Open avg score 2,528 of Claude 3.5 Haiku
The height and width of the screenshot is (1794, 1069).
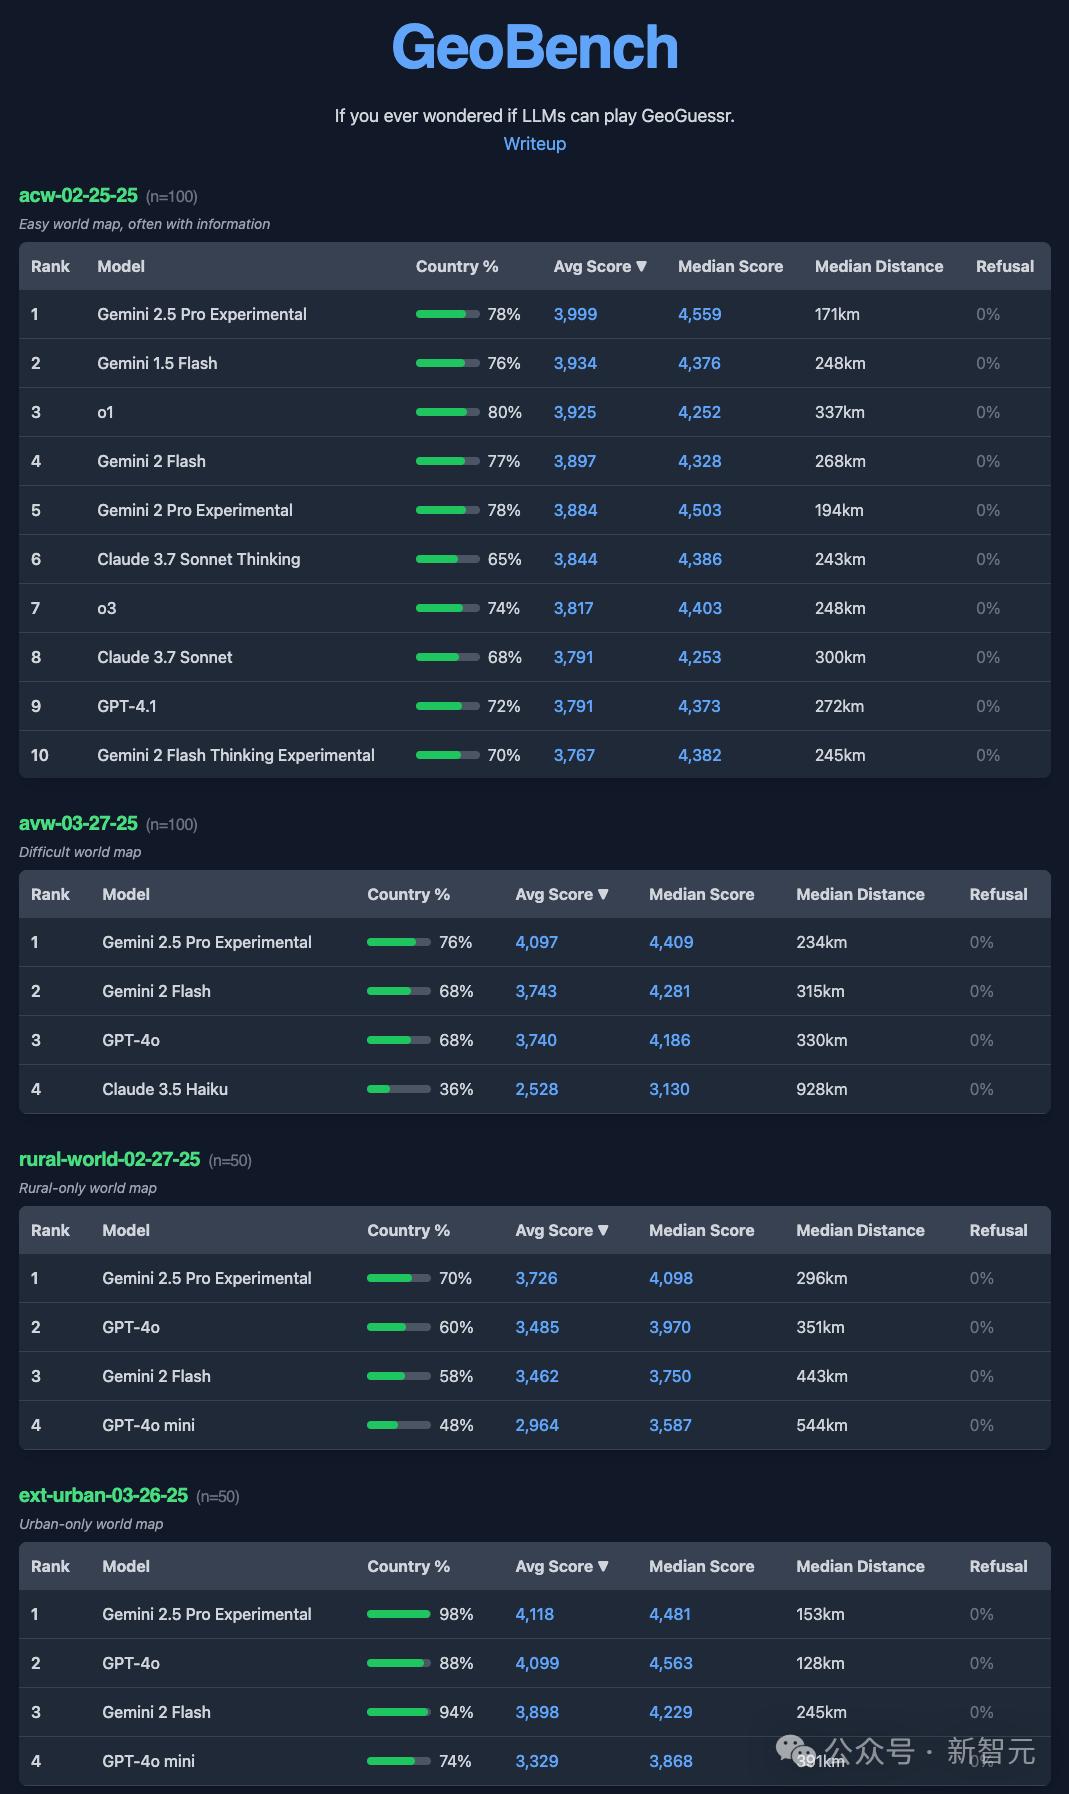[536, 1089]
